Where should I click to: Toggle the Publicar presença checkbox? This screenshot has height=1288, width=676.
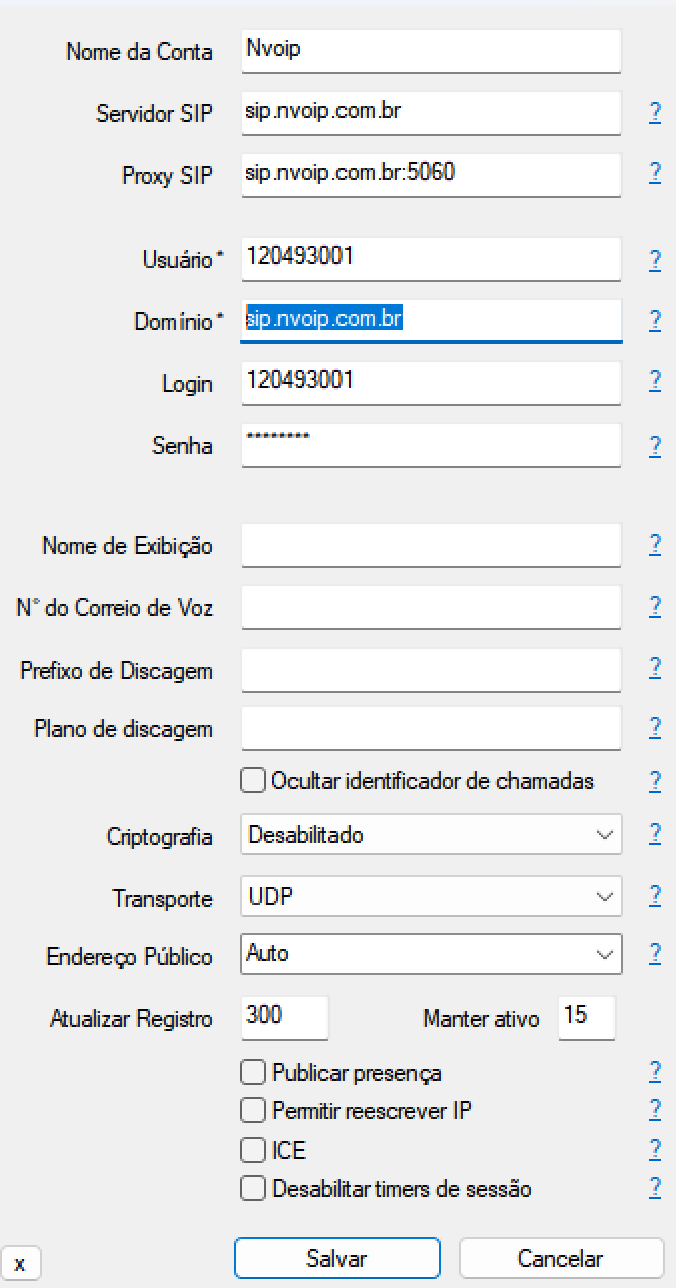253,1073
